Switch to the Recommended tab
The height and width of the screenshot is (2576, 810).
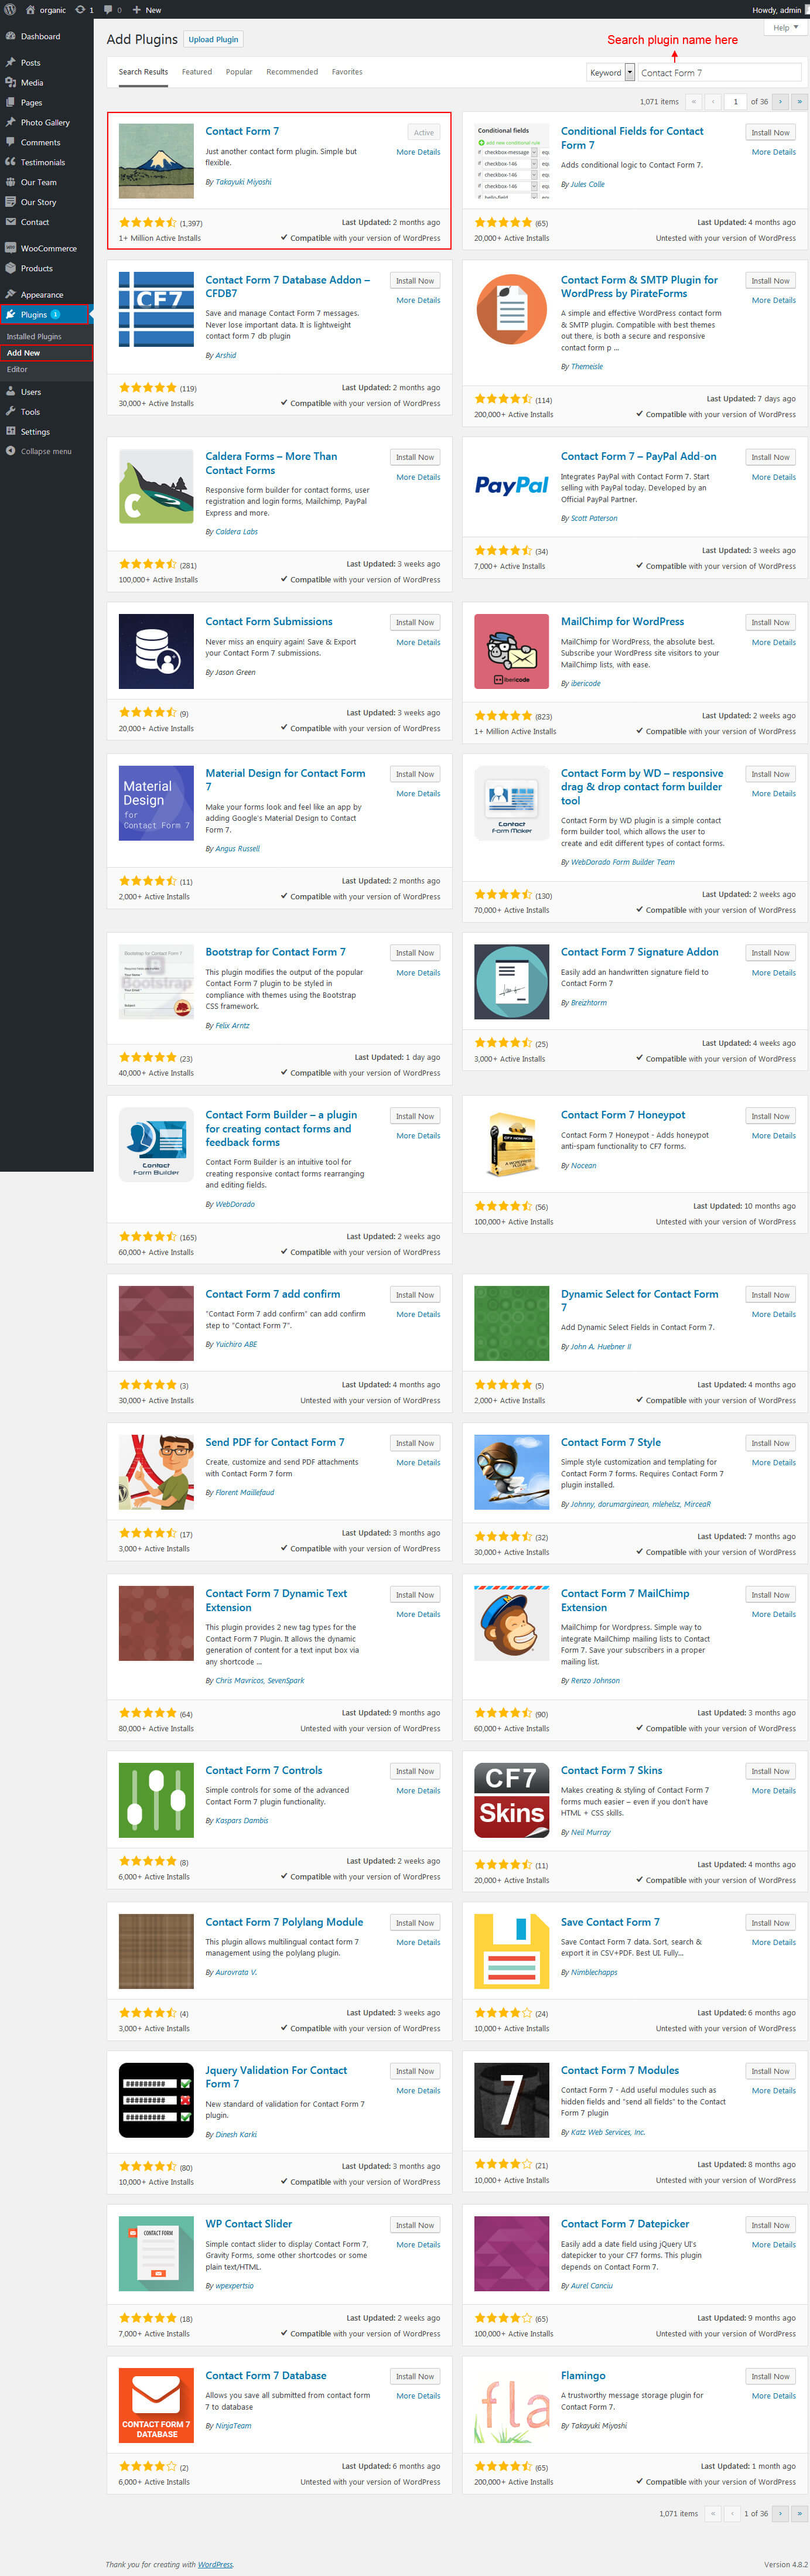[292, 72]
